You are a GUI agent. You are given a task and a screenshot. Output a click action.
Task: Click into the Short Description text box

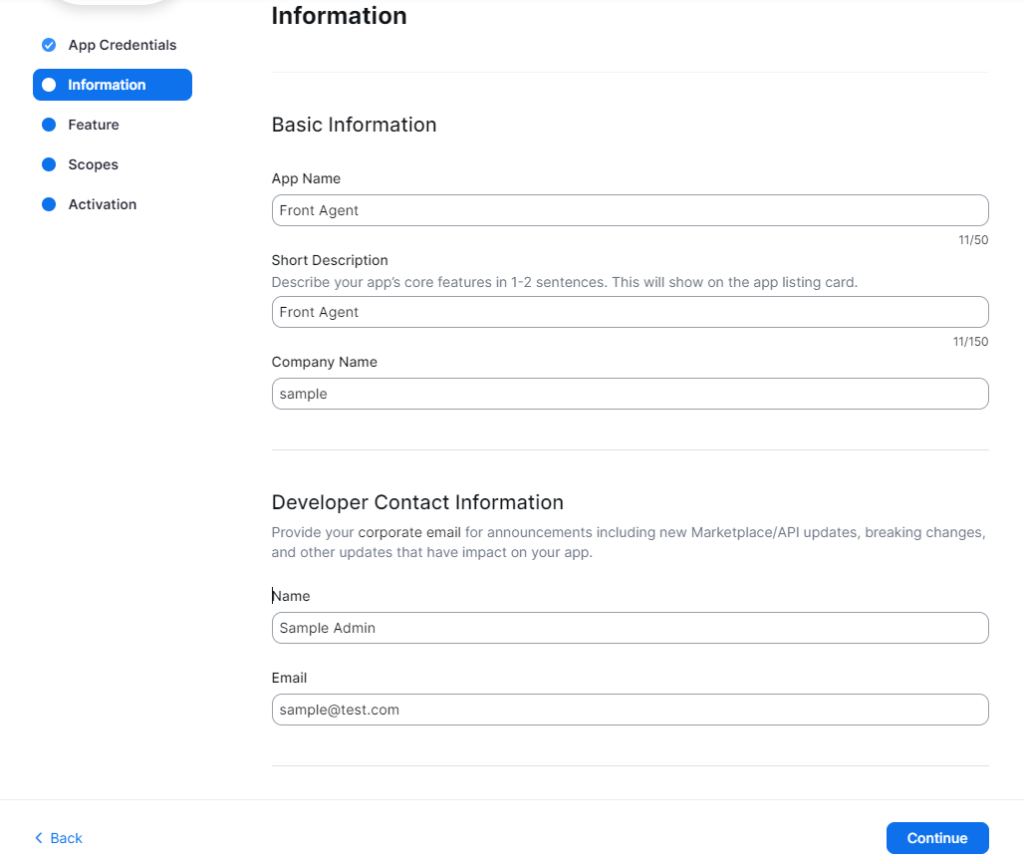click(630, 312)
